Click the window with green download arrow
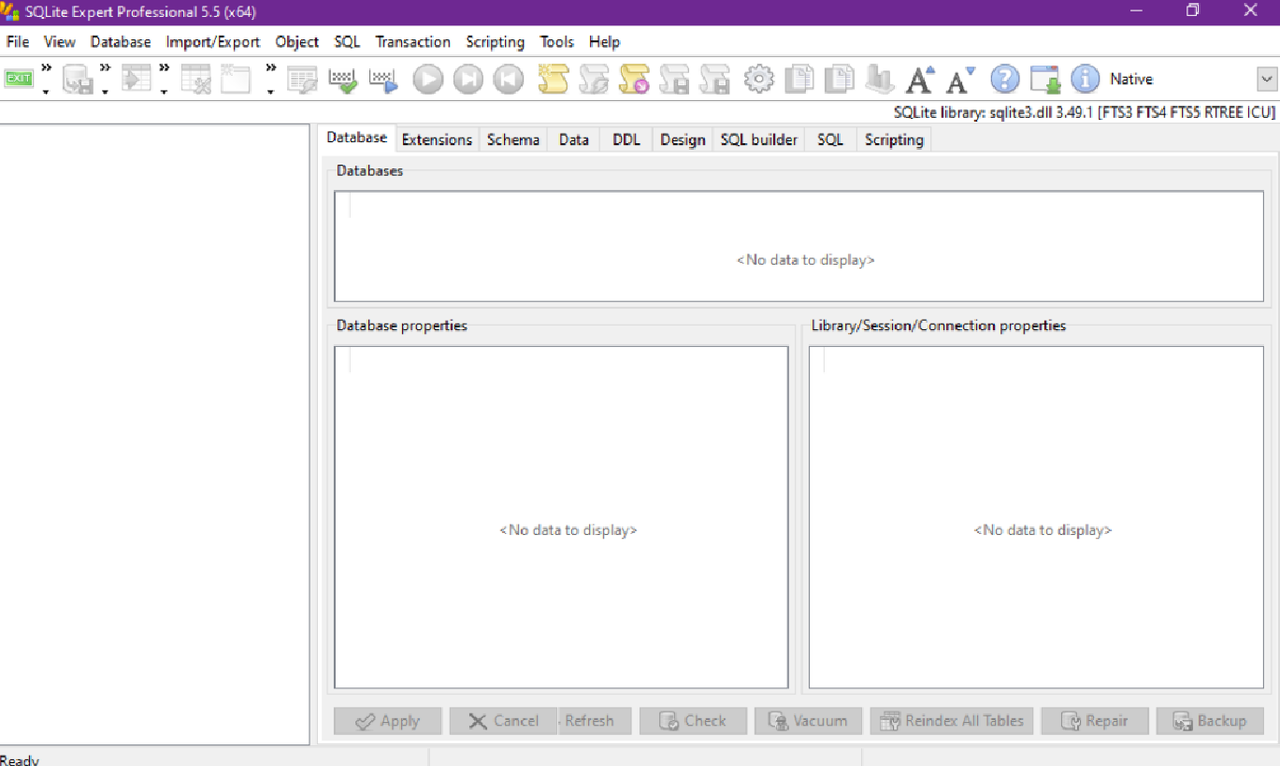 (1045, 80)
